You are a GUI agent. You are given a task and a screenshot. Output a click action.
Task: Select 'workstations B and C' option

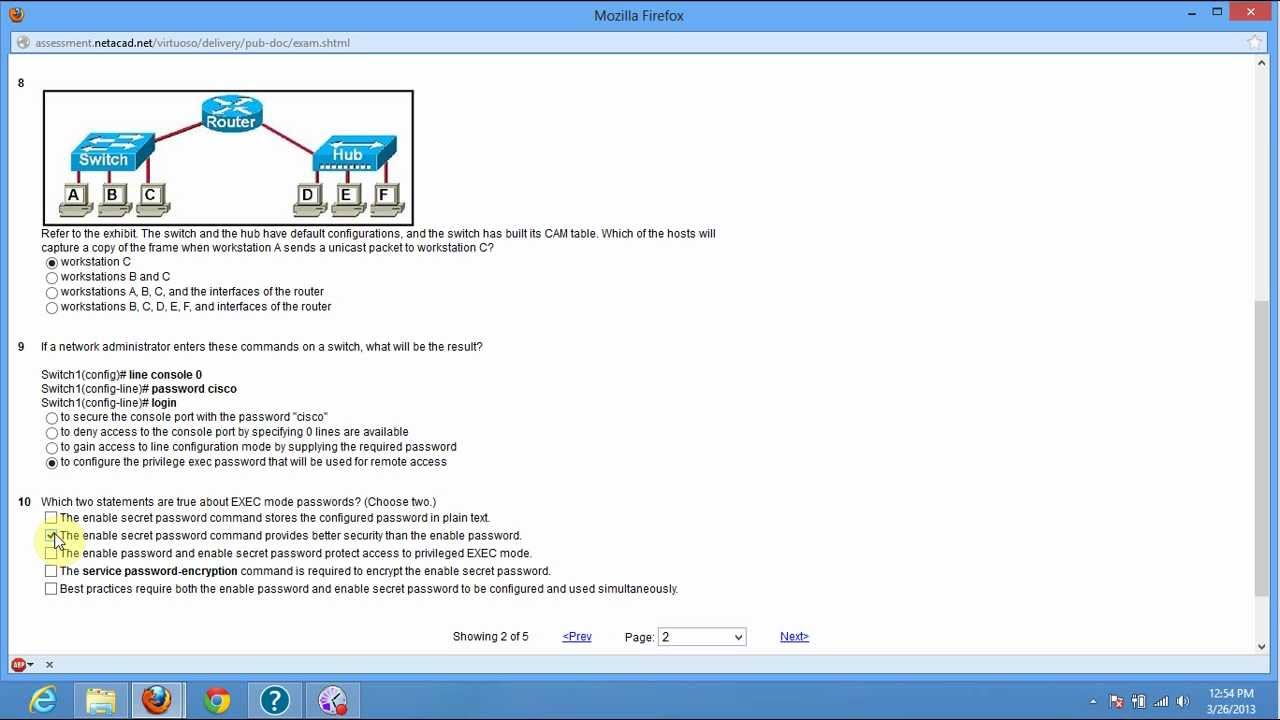[52, 278]
